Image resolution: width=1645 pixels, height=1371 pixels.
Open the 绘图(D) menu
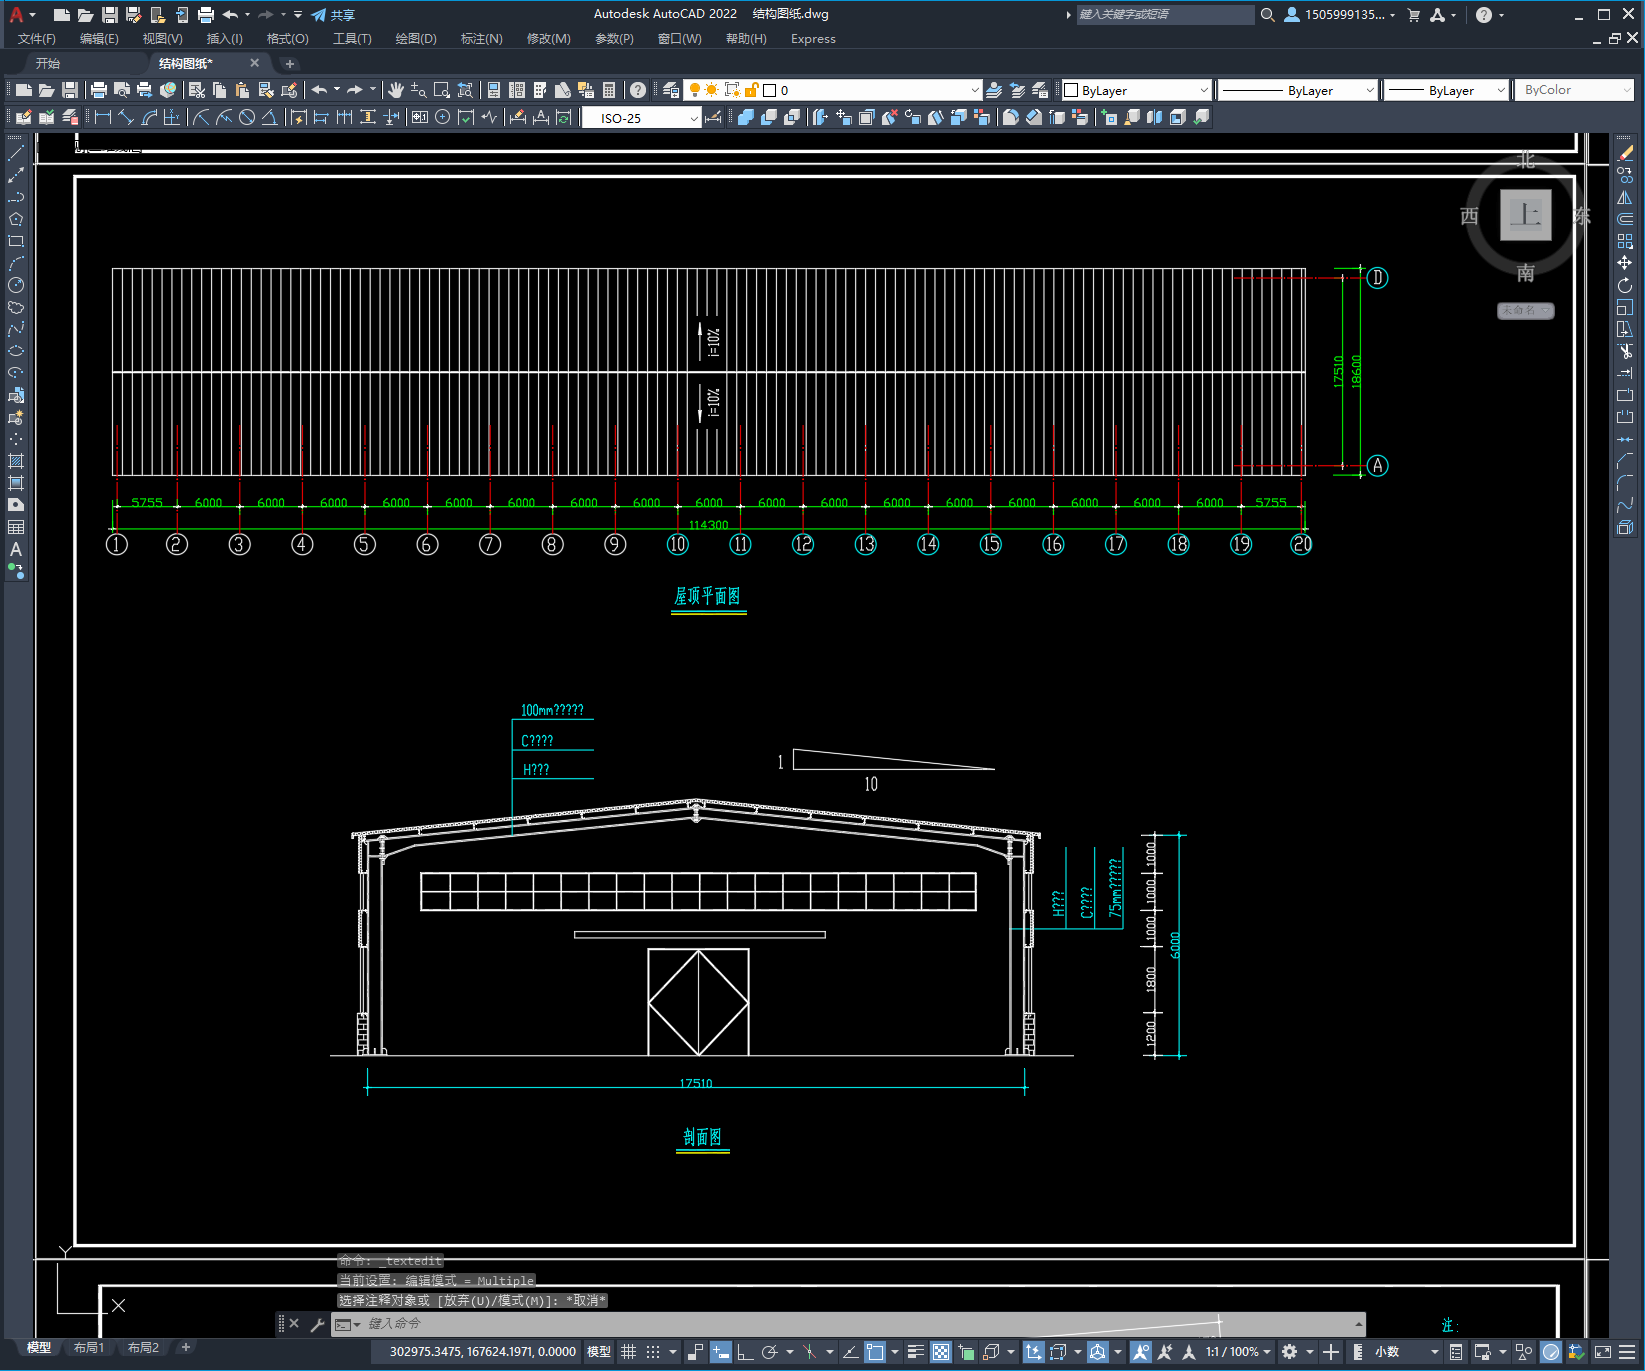(416, 39)
